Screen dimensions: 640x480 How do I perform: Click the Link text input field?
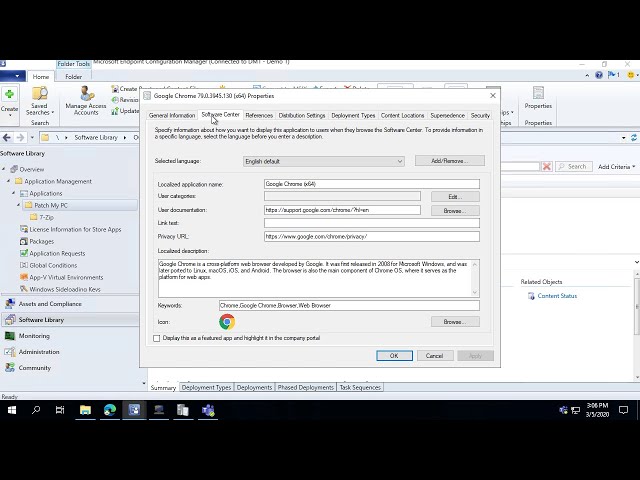tap(372, 223)
